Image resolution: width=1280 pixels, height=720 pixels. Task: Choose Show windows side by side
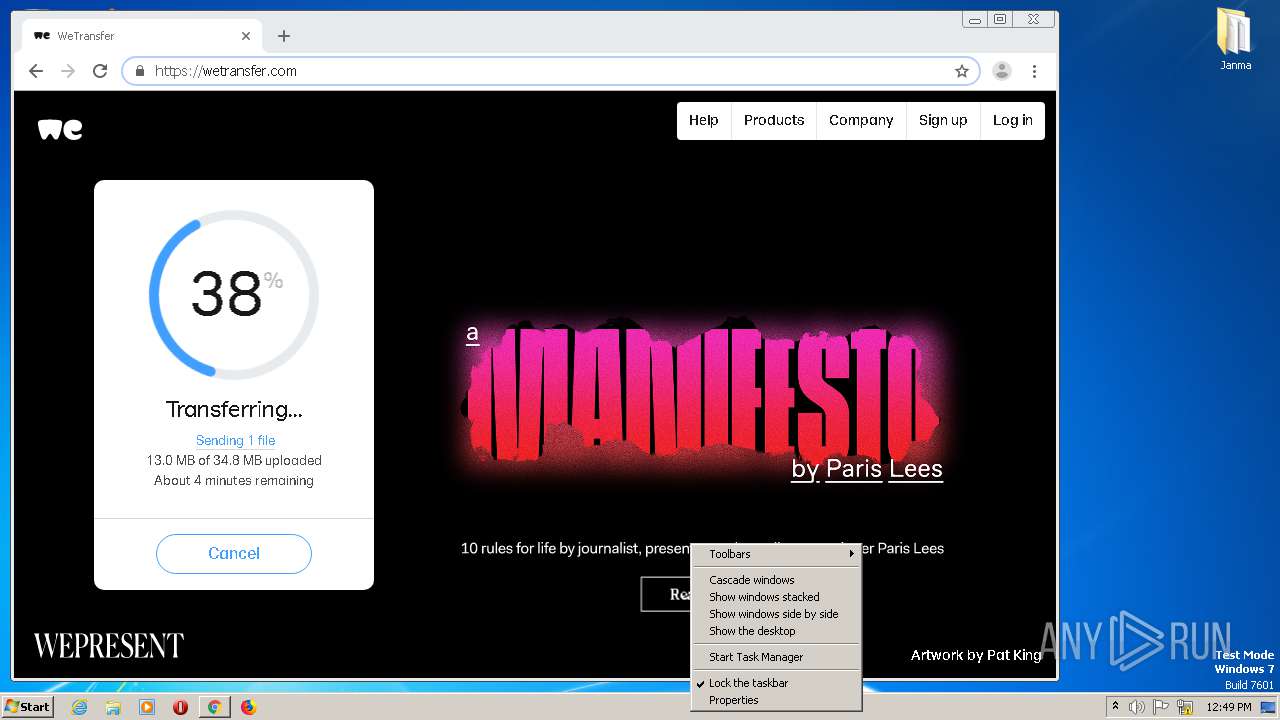click(x=776, y=614)
